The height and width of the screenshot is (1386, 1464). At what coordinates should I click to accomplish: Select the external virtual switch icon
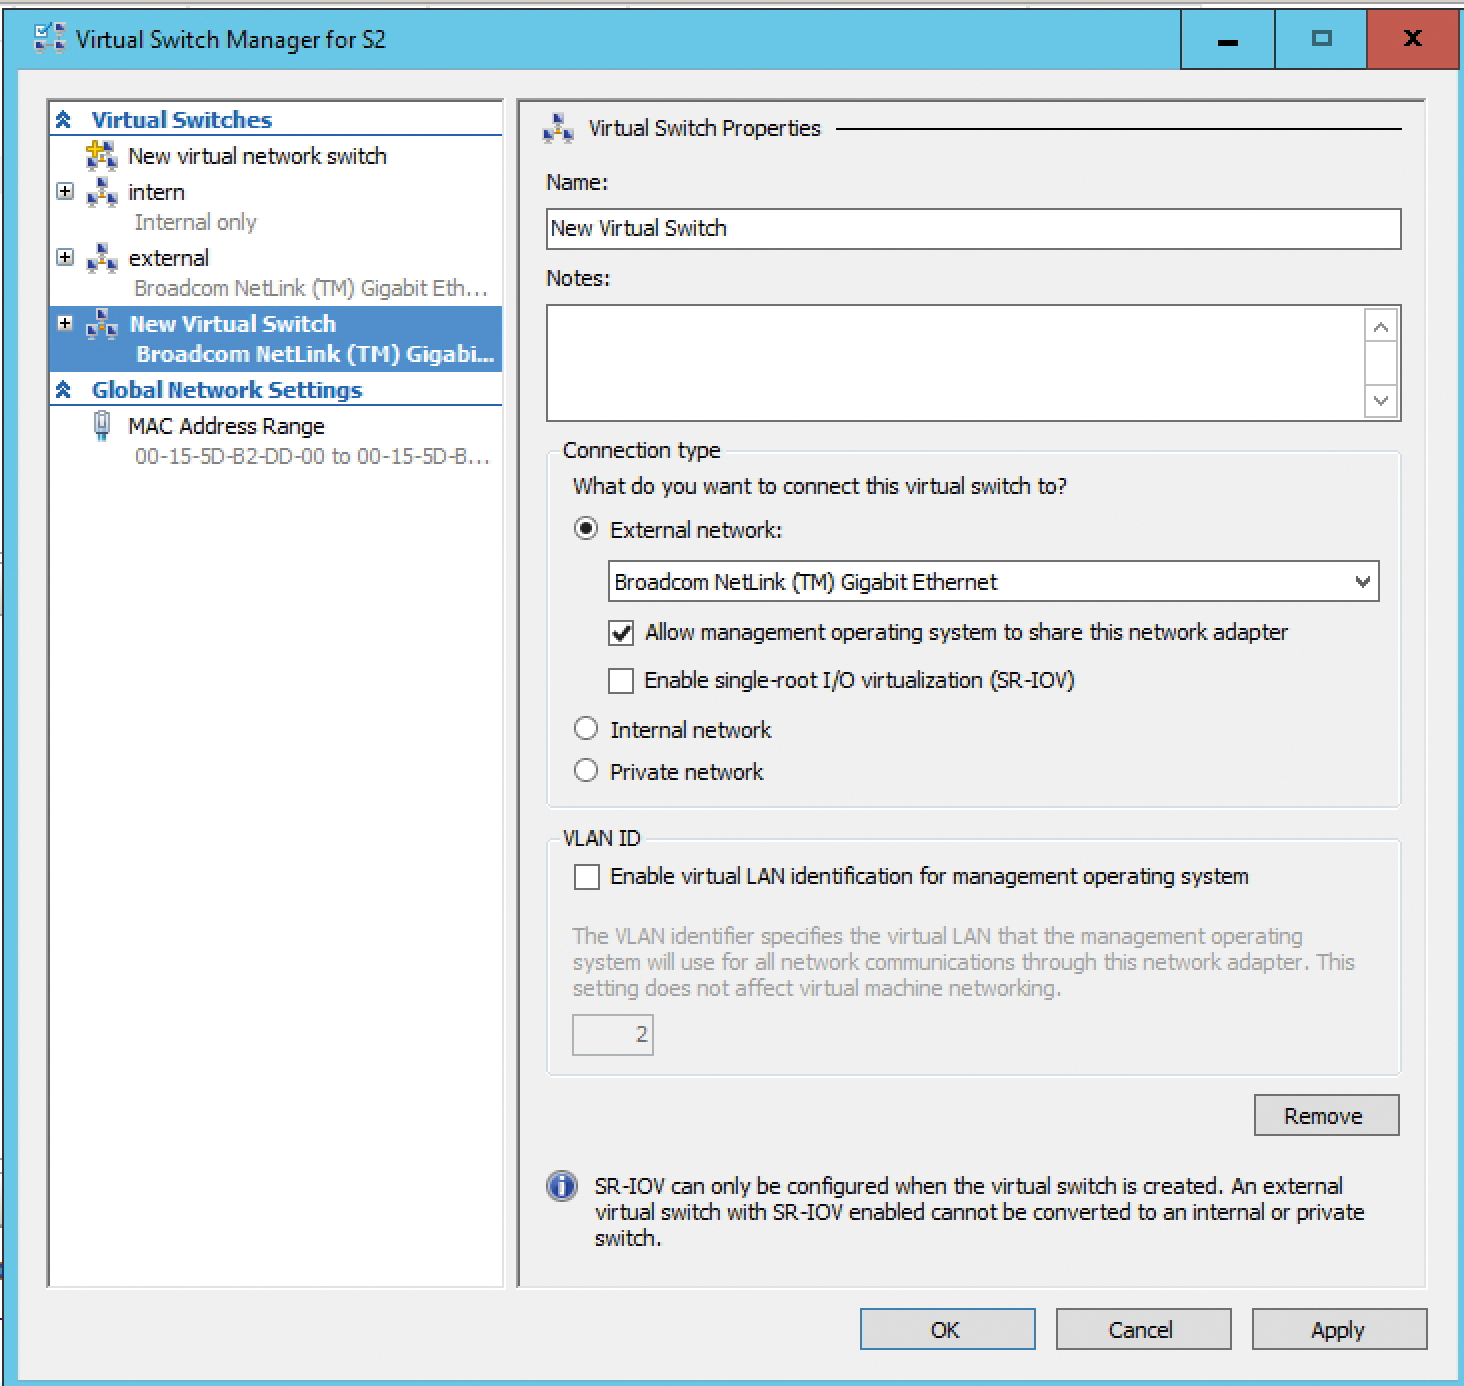pos(104,257)
